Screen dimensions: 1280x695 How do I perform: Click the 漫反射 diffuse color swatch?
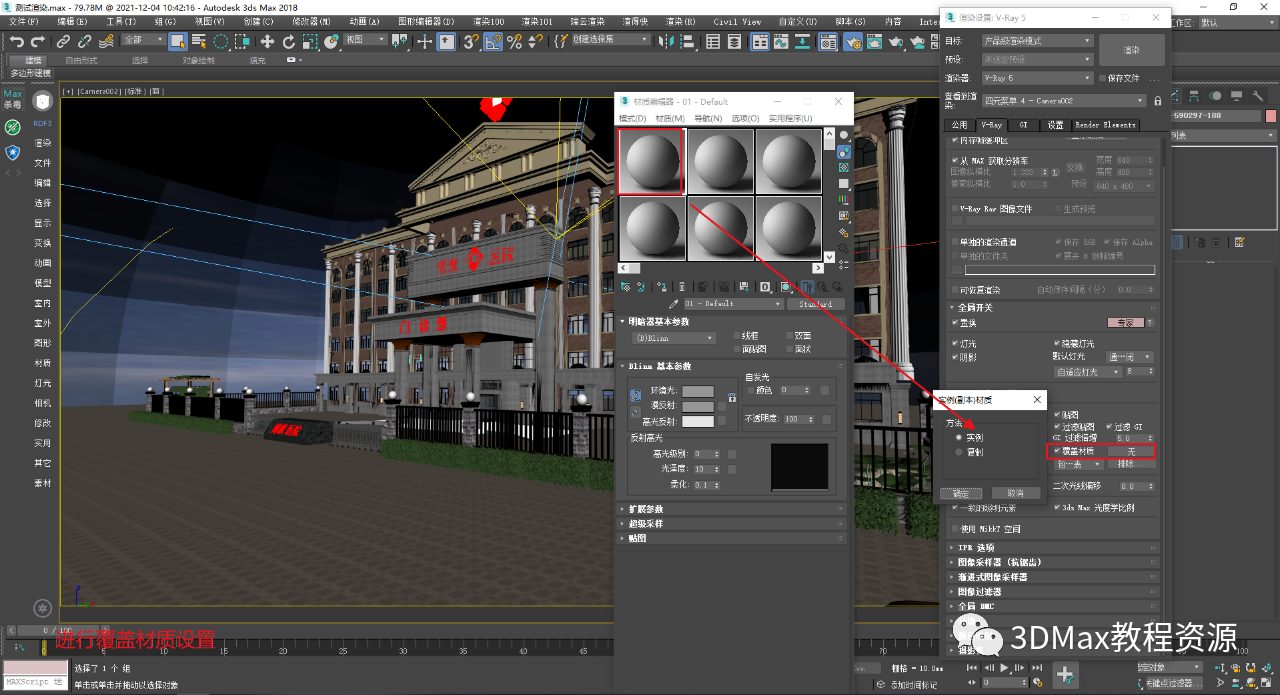[698, 406]
